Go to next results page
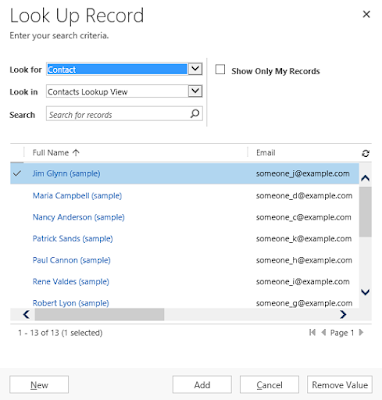 pyautogui.click(x=361, y=332)
